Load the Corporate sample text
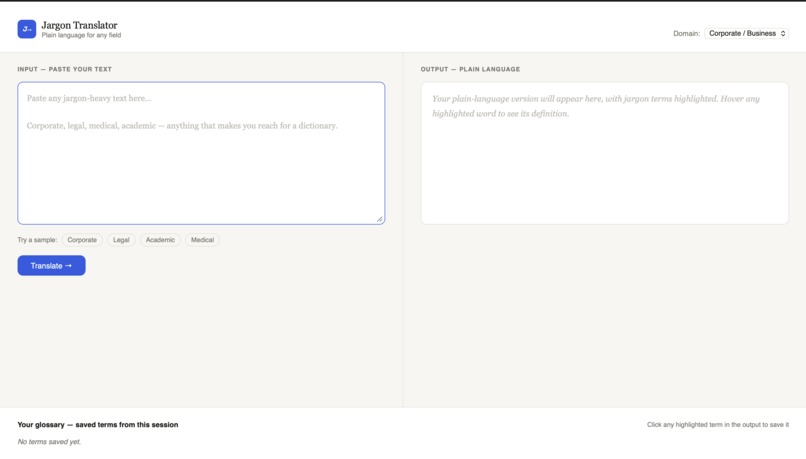 coord(82,240)
